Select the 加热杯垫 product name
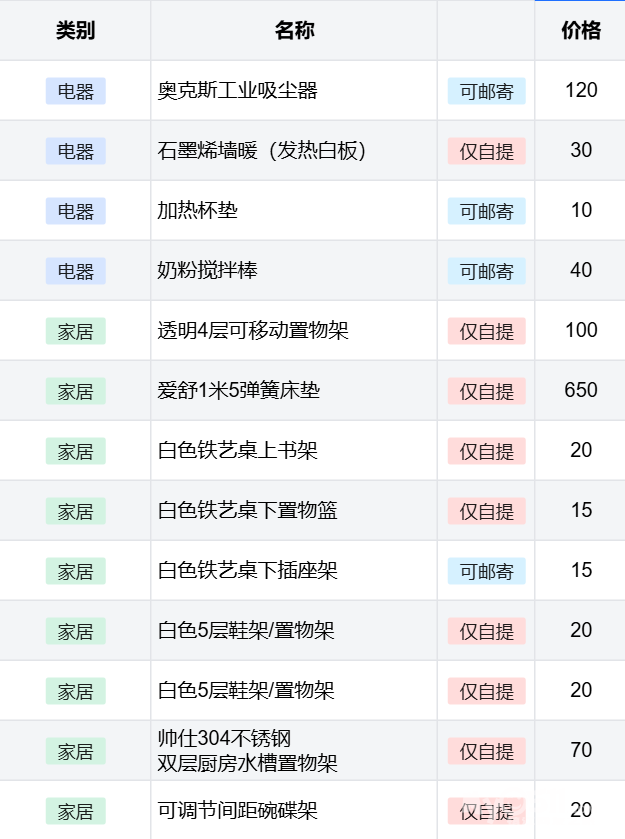This screenshot has width=625, height=839. tap(198, 211)
